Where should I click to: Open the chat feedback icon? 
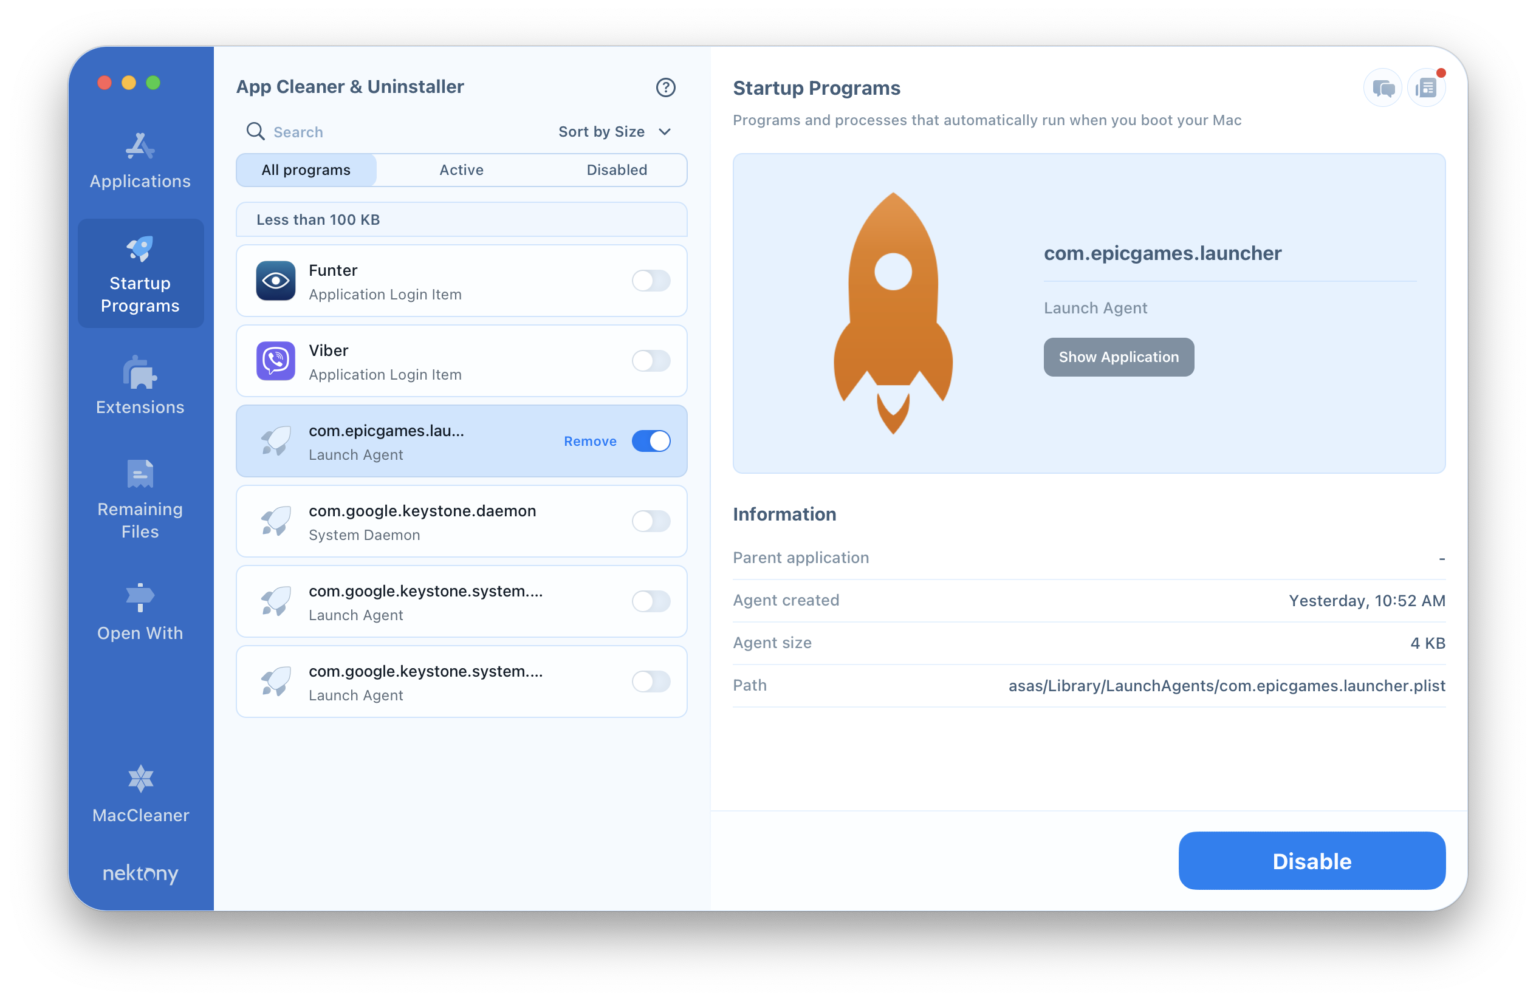[1383, 88]
